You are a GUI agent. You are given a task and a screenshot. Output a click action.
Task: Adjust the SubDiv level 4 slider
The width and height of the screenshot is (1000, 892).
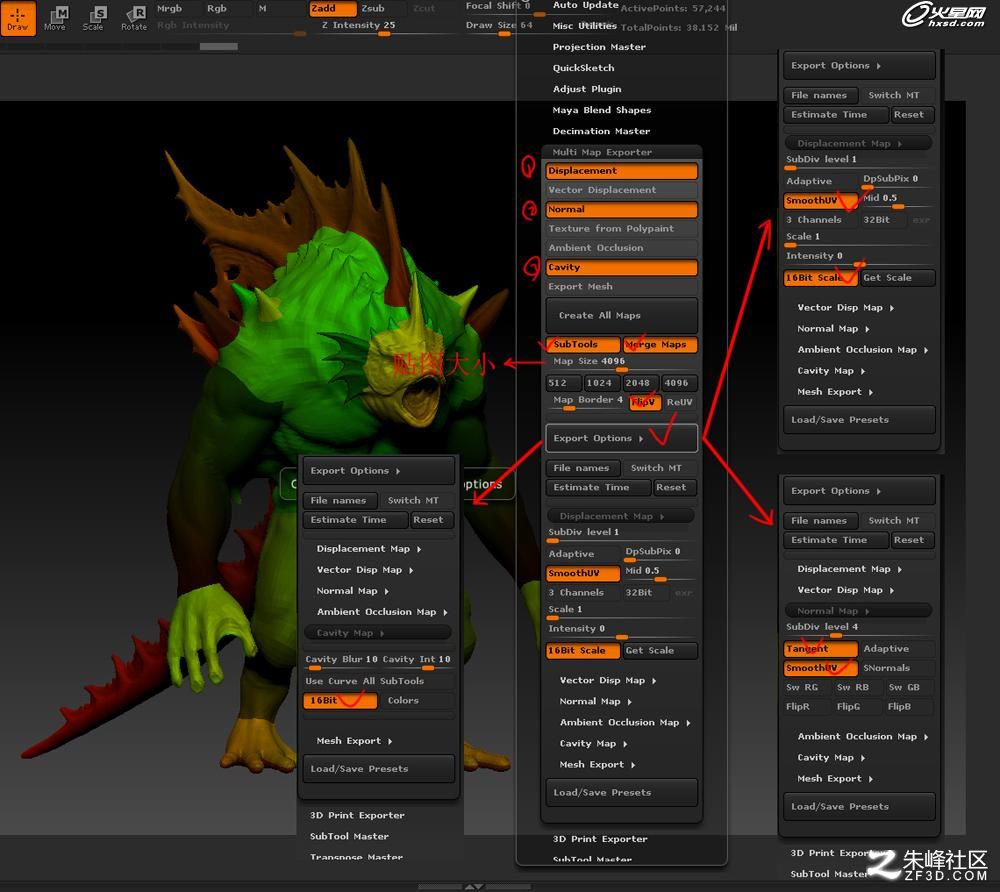click(858, 629)
